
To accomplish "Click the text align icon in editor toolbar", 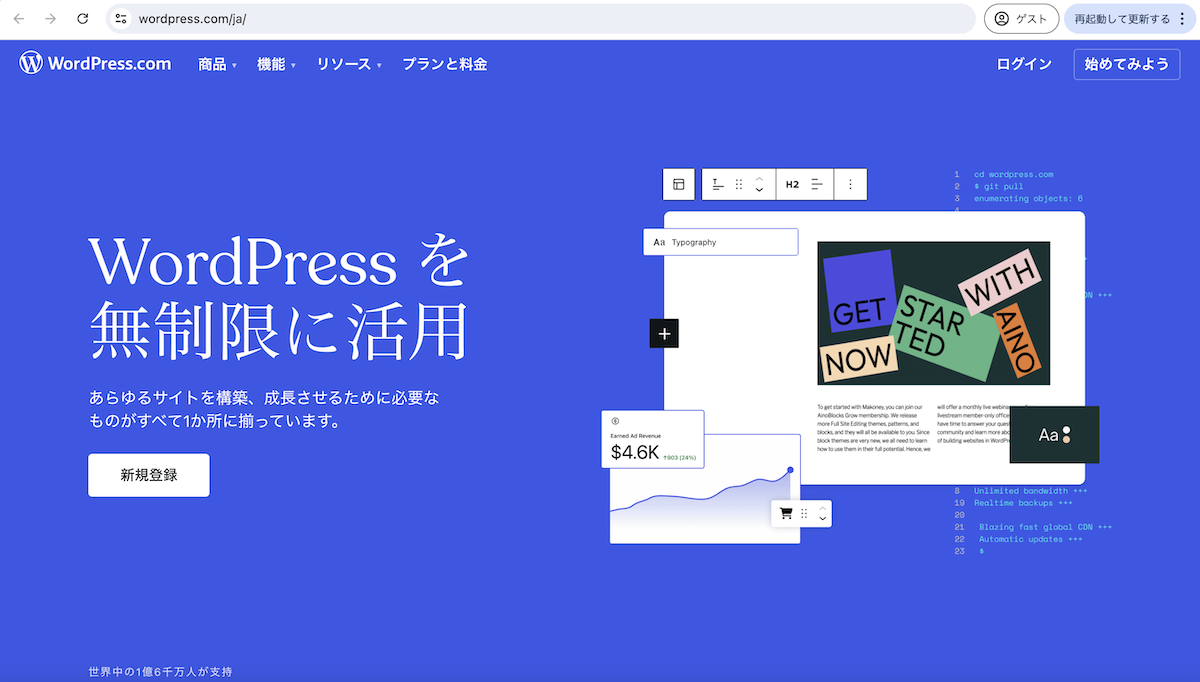I will click(718, 184).
